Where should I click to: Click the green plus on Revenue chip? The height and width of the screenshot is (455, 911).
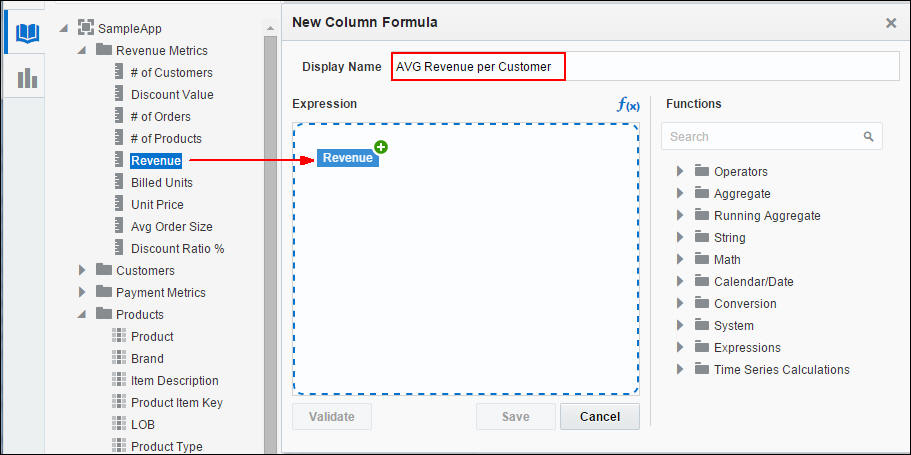click(381, 147)
